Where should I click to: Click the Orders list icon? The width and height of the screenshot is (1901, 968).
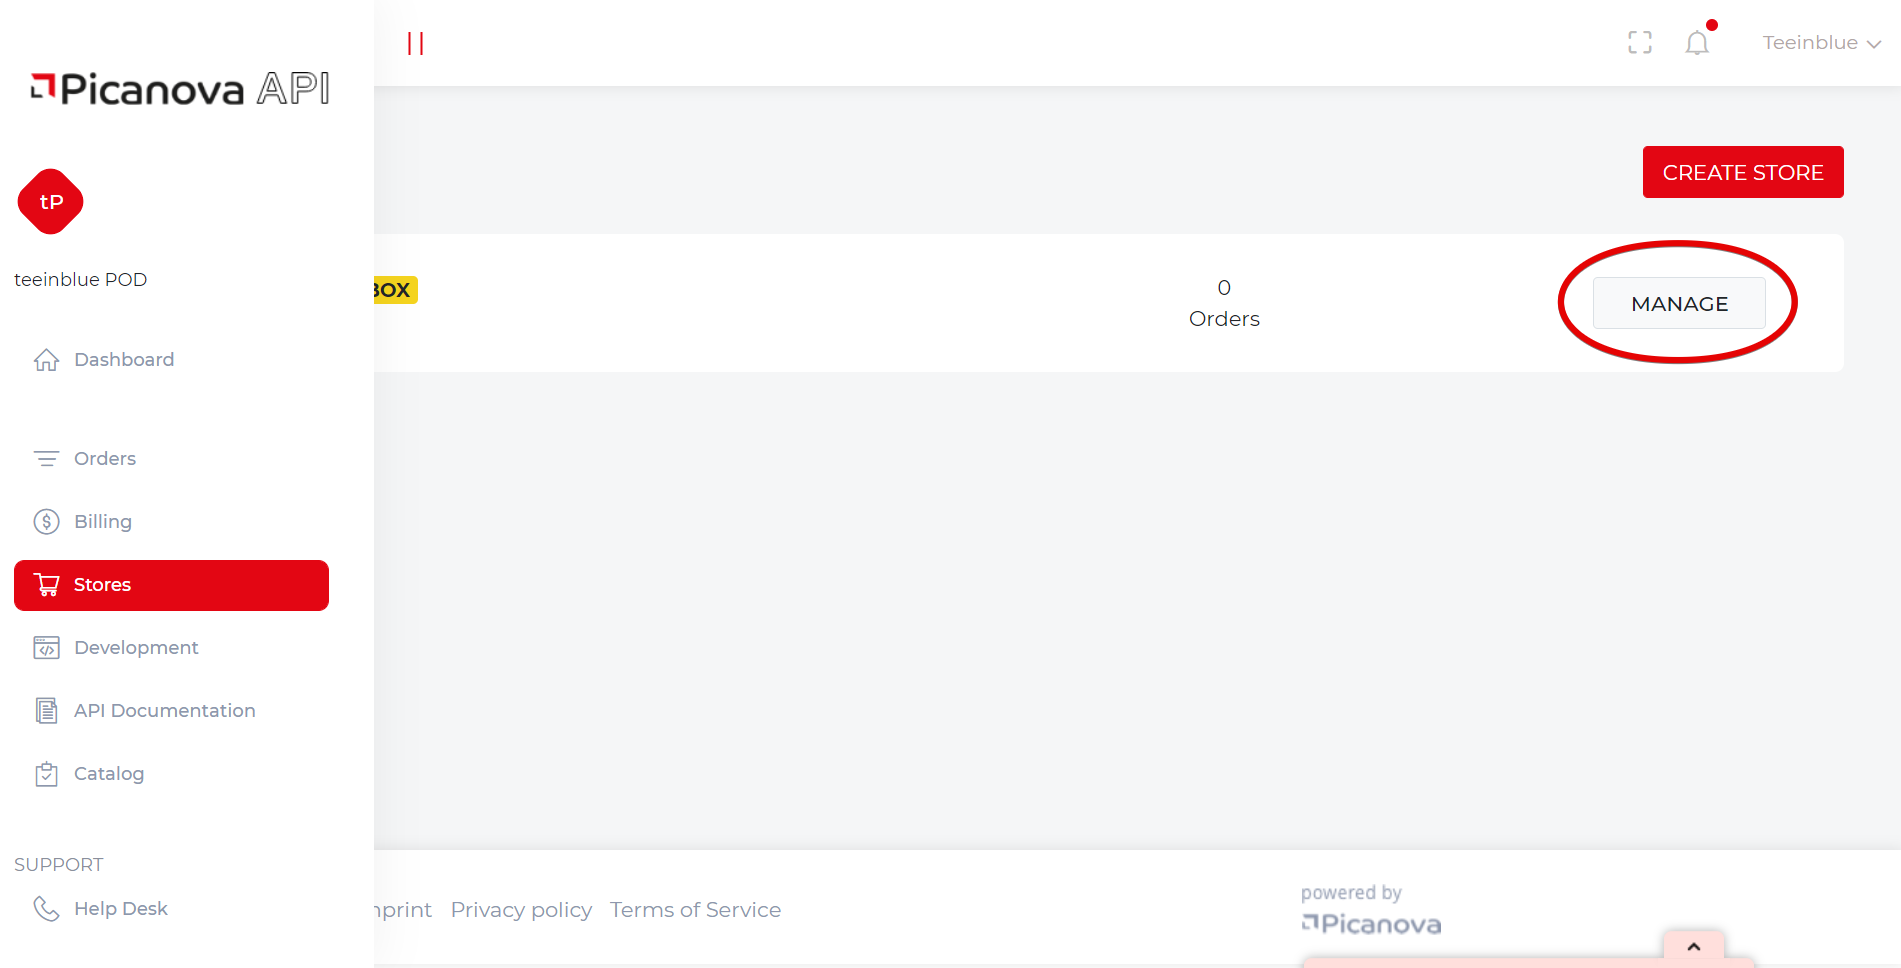click(46, 459)
